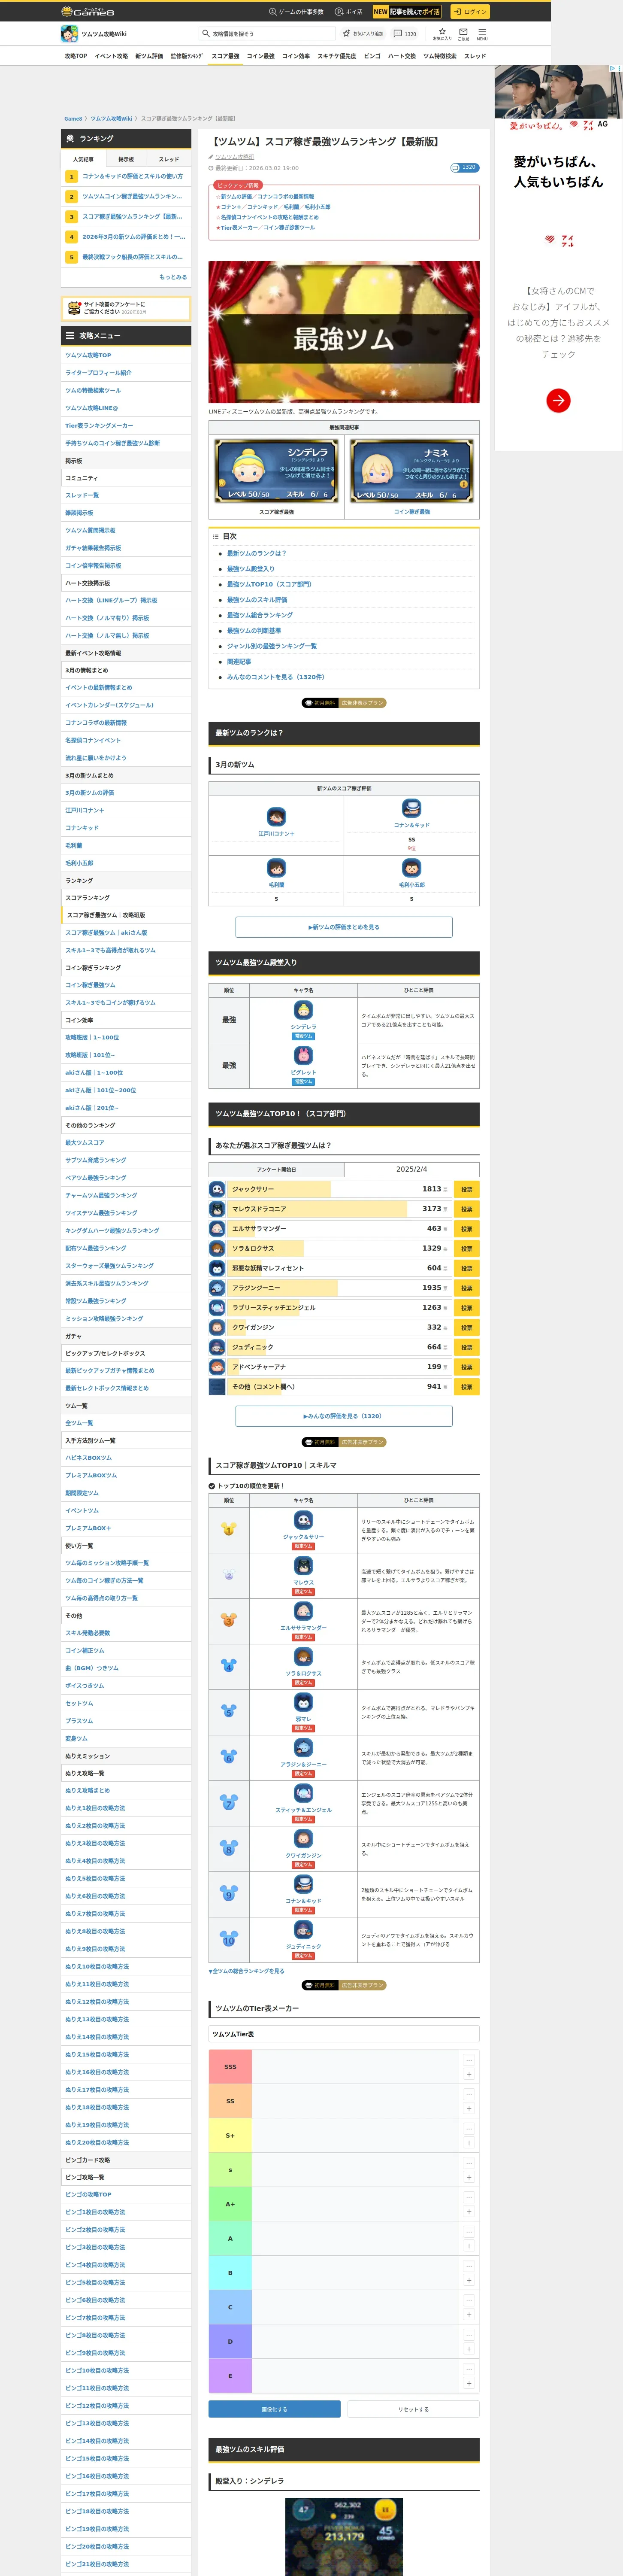The image size is (623, 2576).
Task: Open シンデレラ score card thumbnail
Action: point(276,471)
